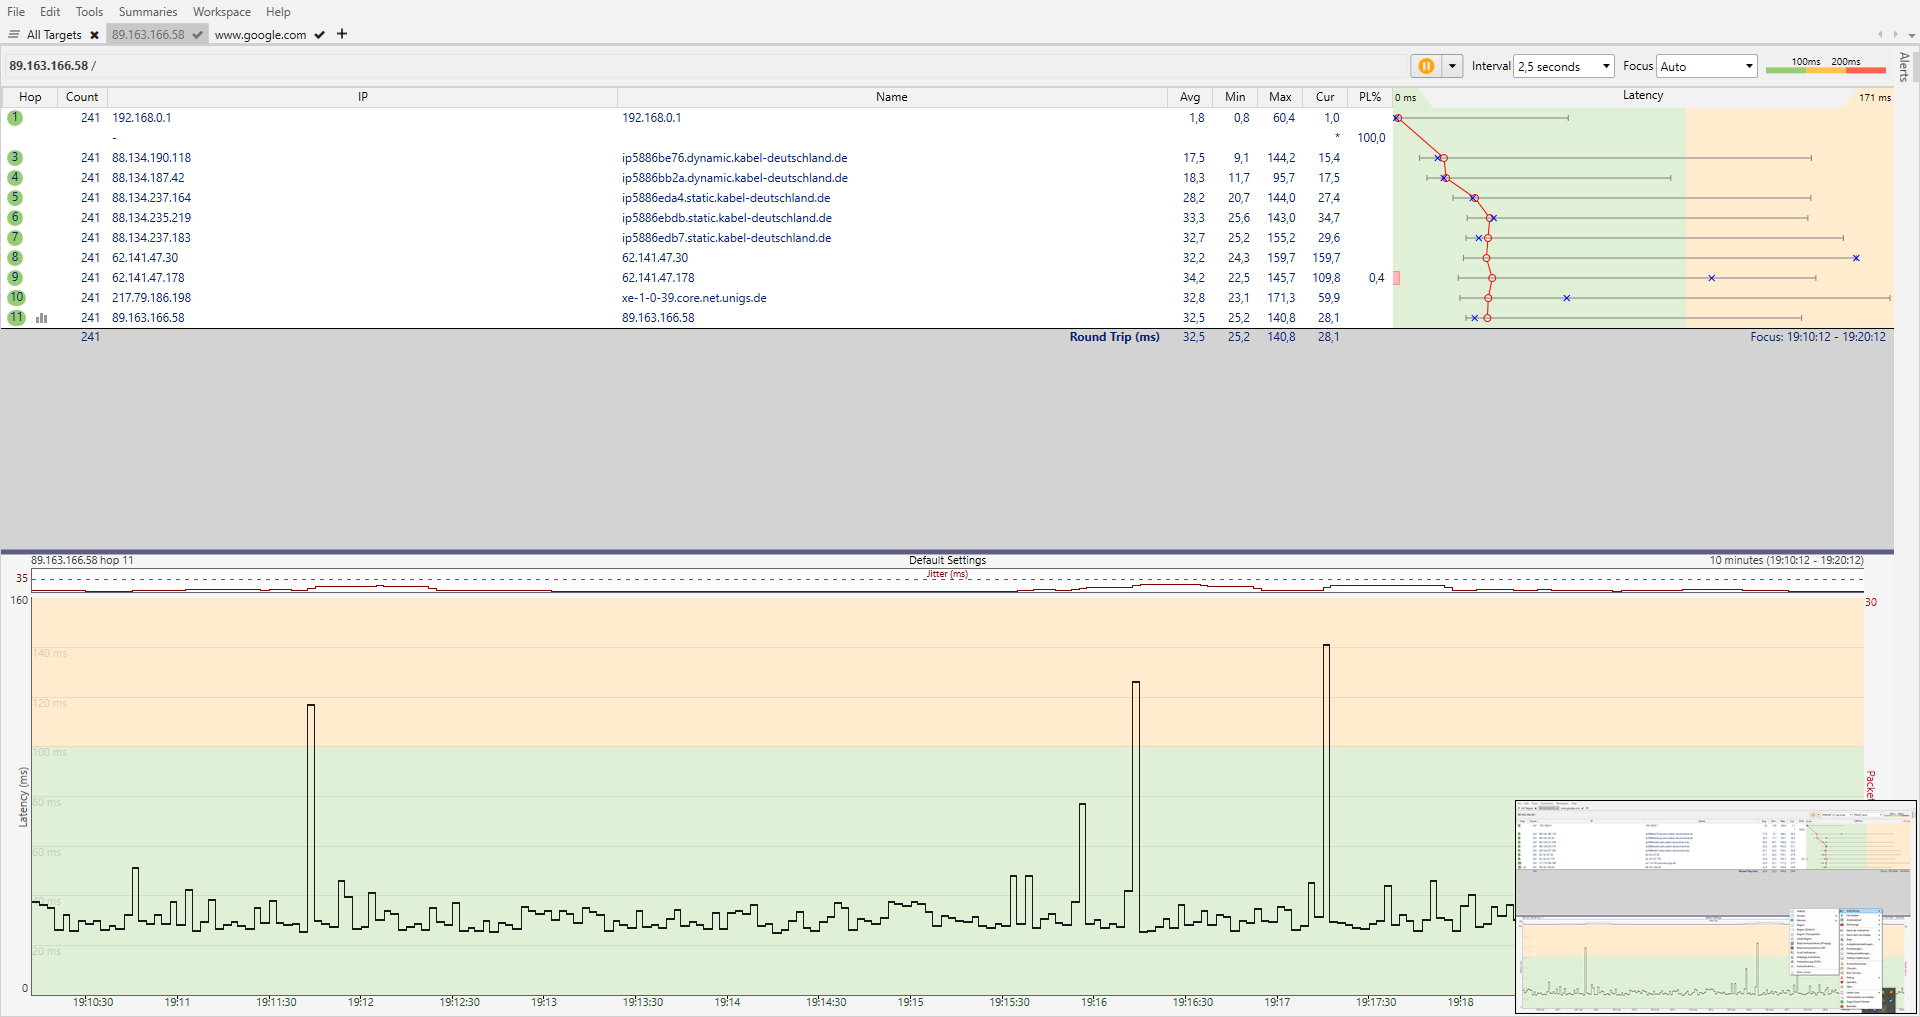Click the Latency graph column header
The height and width of the screenshot is (1017, 1920).
point(1643,96)
